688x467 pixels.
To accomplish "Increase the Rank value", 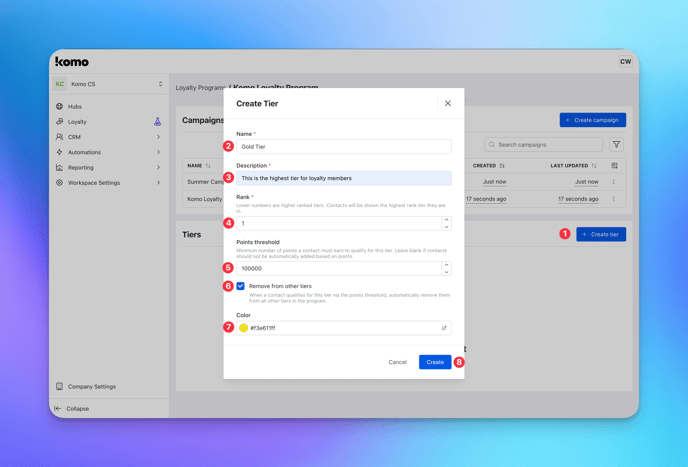I will pyautogui.click(x=446, y=220).
